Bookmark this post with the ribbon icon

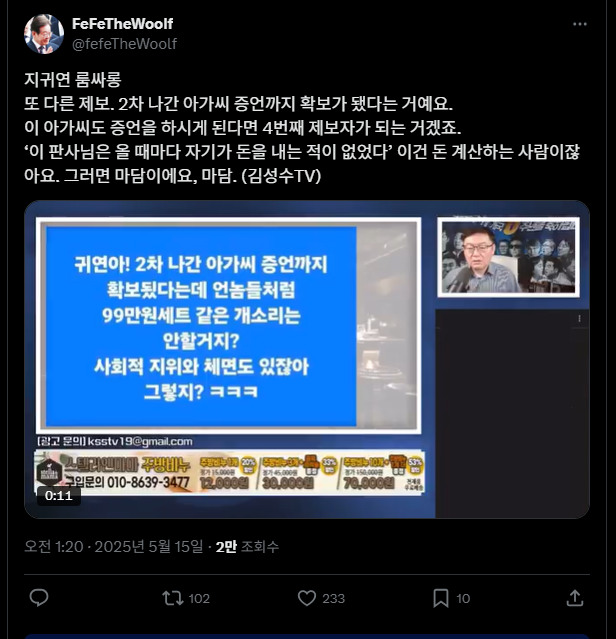pos(441,598)
